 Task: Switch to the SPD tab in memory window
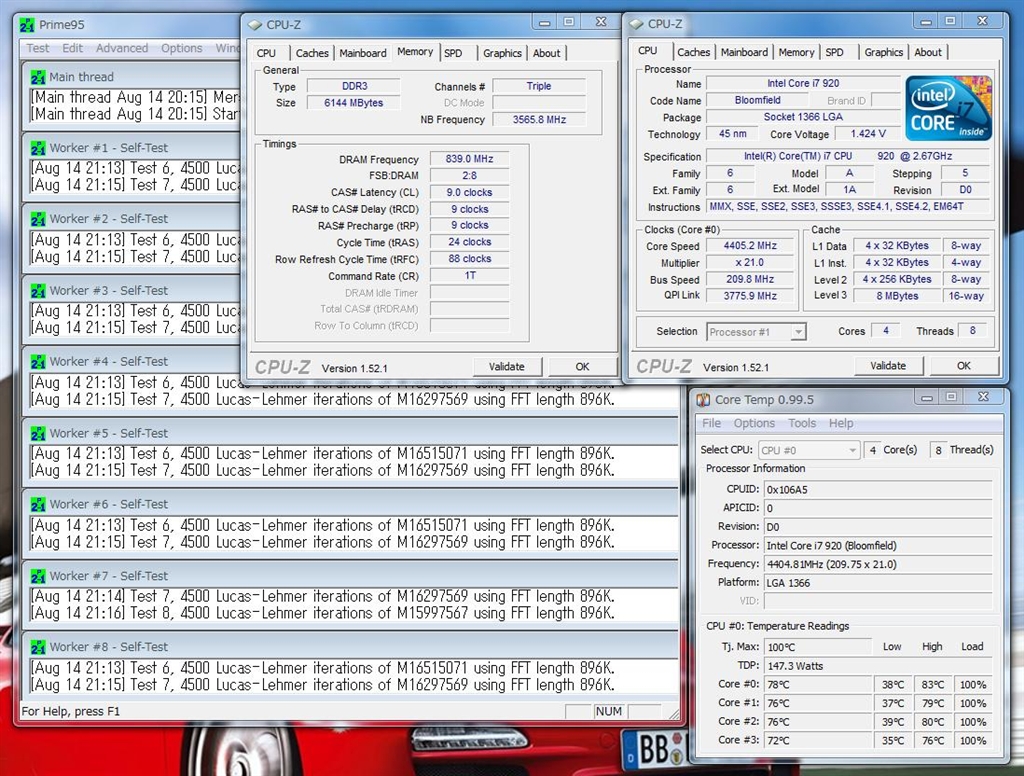[453, 53]
